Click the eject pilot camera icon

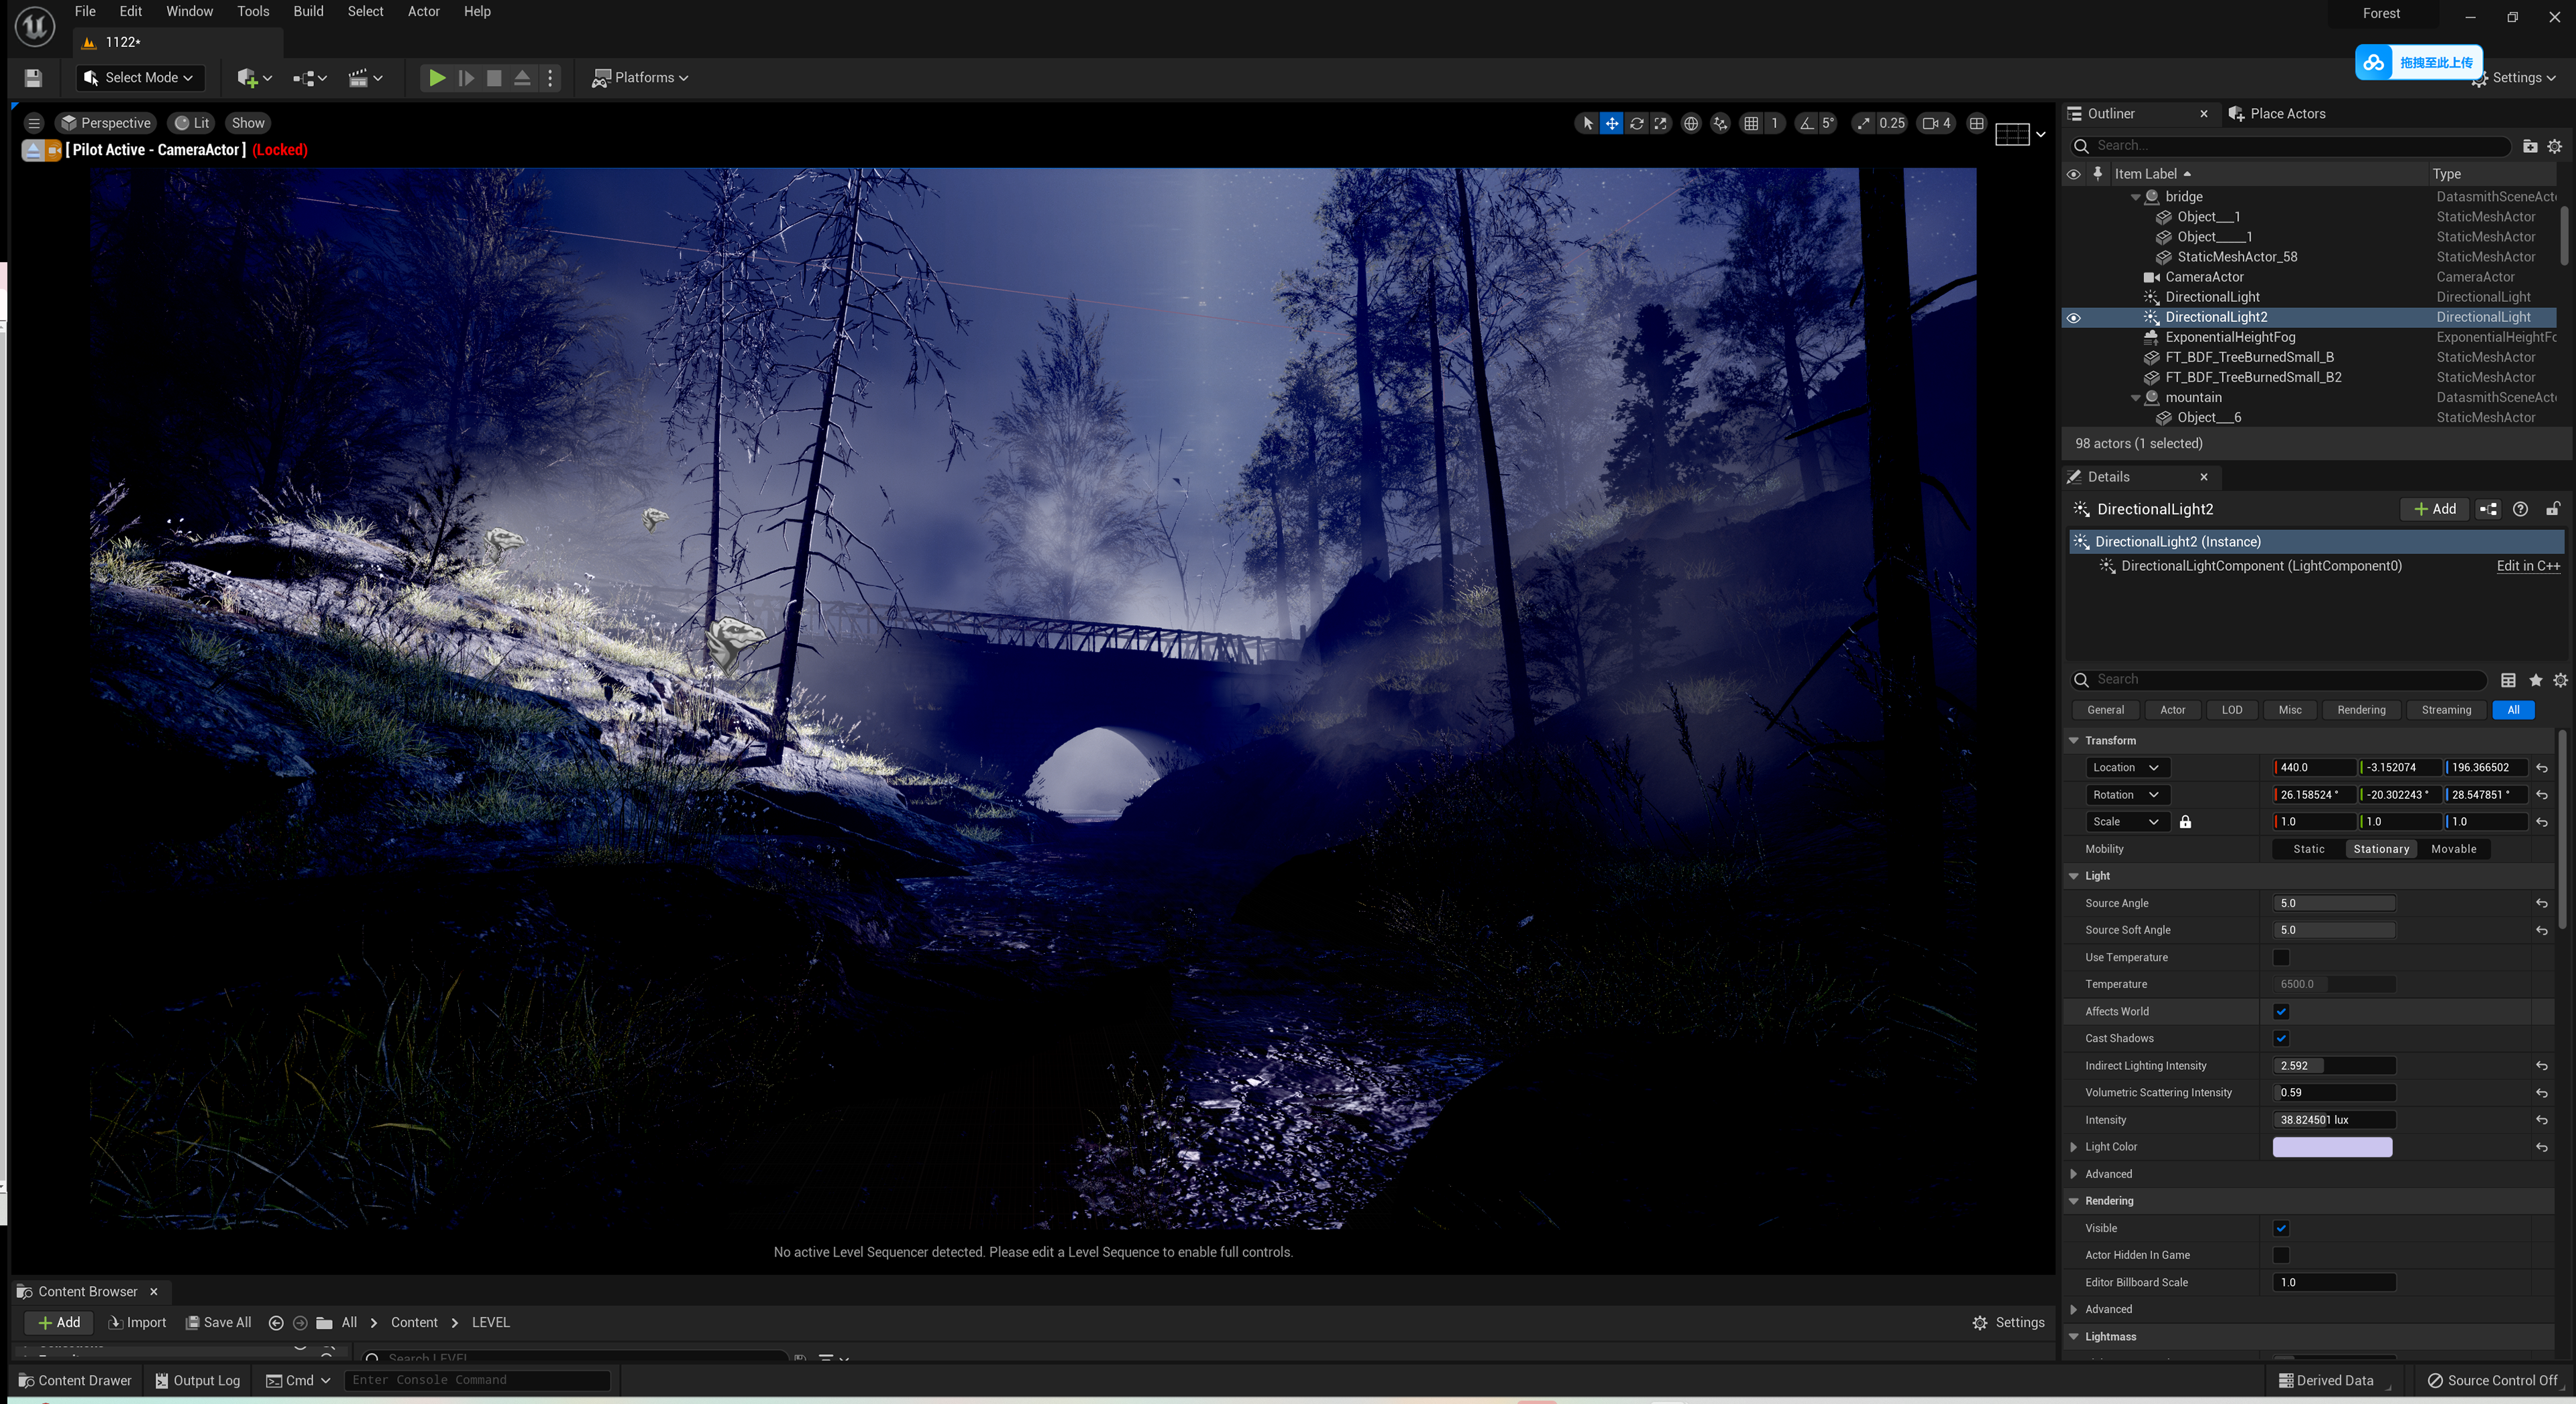[x=32, y=150]
